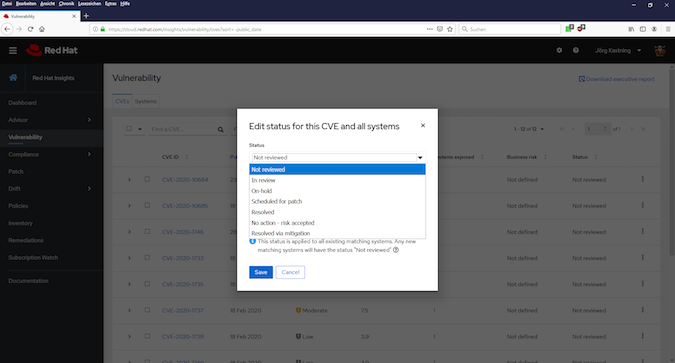
Task: Select "No action - risk accepted" option
Action: 338,223
